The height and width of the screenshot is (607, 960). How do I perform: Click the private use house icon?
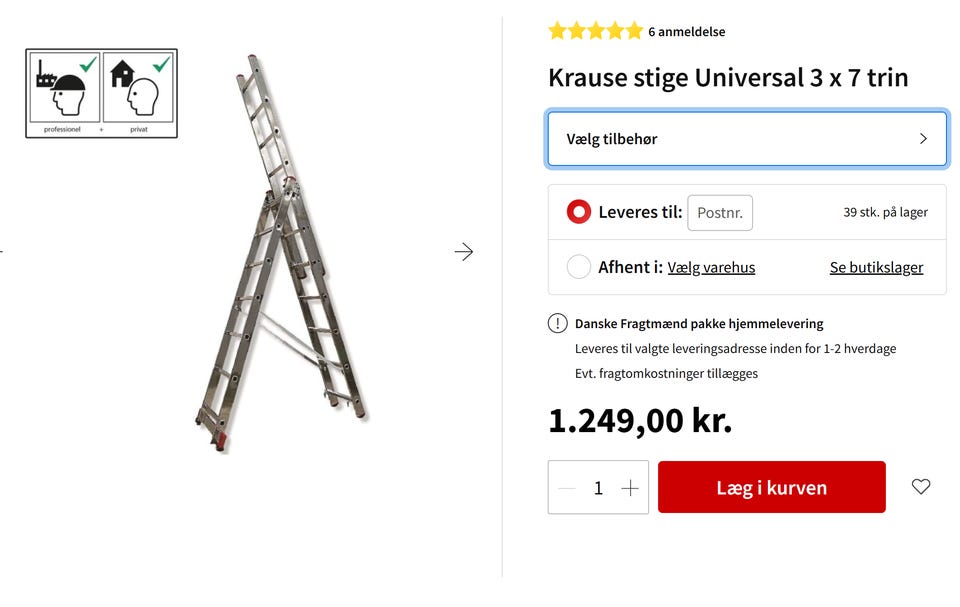pyautogui.click(x=138, y=87)
